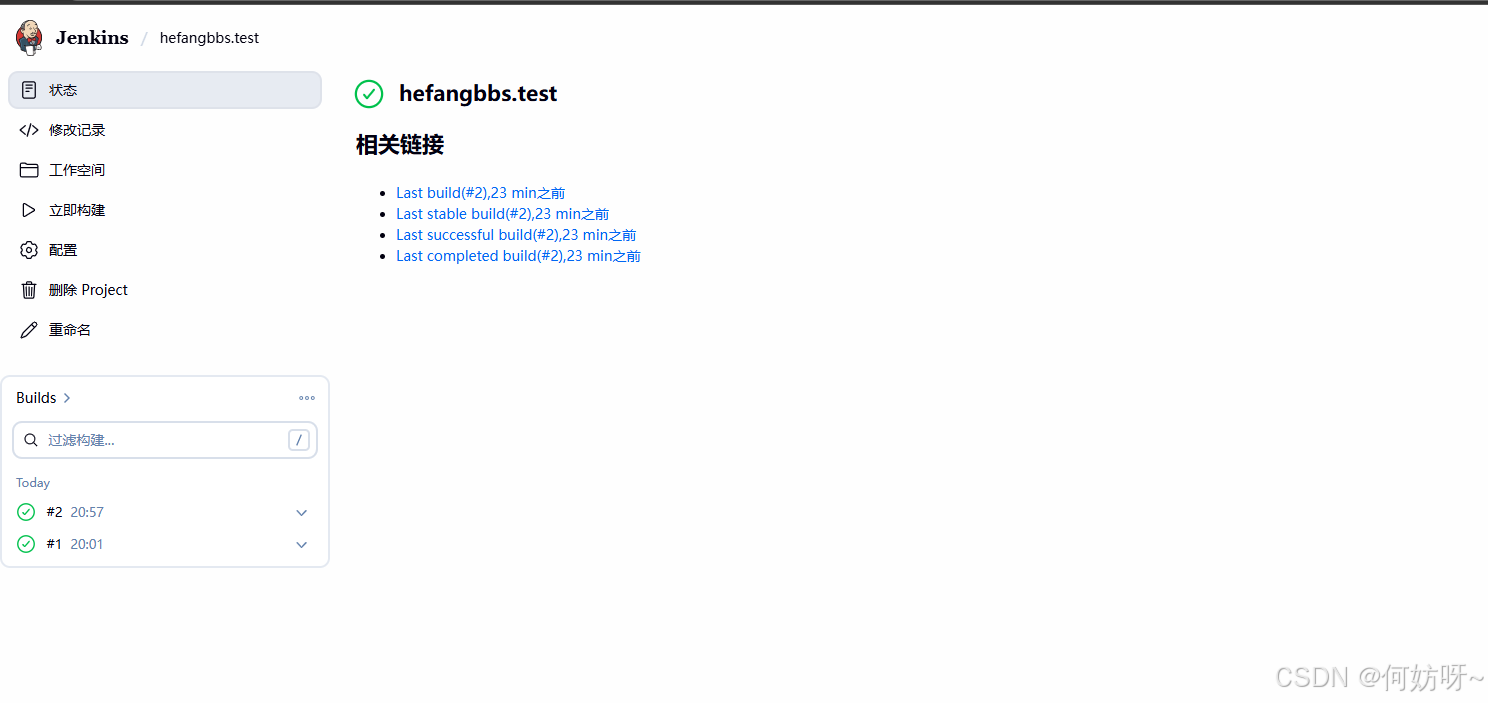Open the Last stable build(#2) link
The image size is (1488, 703).
point(502,214)
